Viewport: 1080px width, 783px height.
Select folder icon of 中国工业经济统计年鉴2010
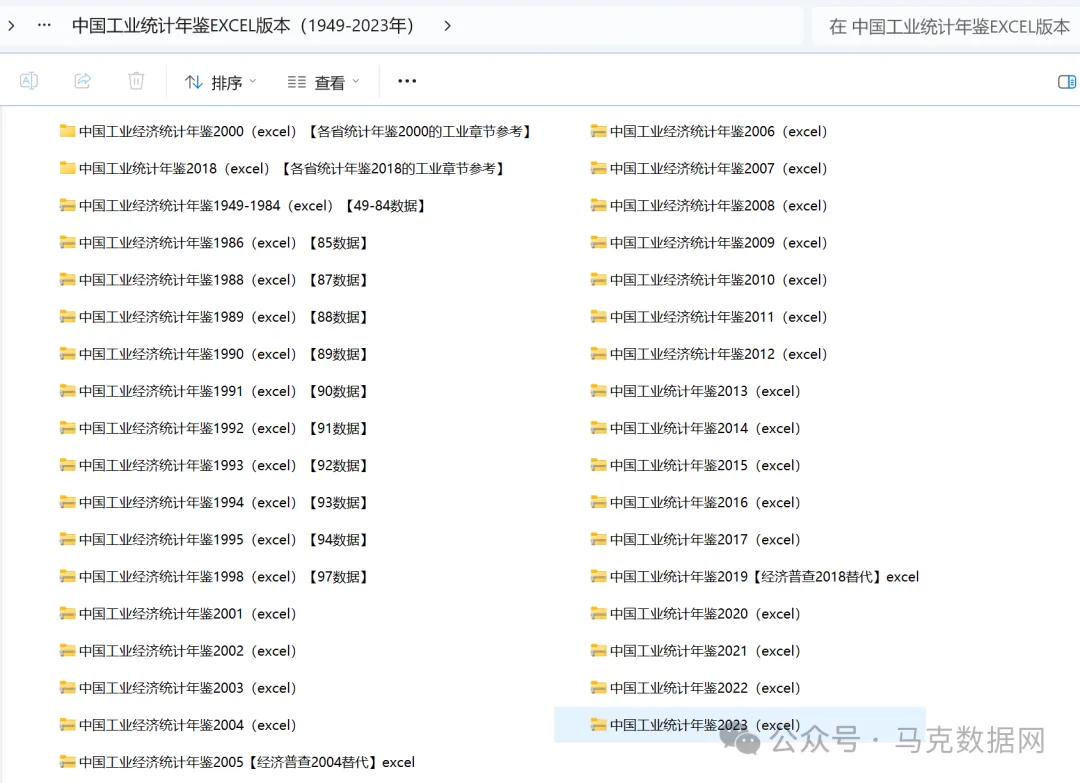(x=599, y=280)
